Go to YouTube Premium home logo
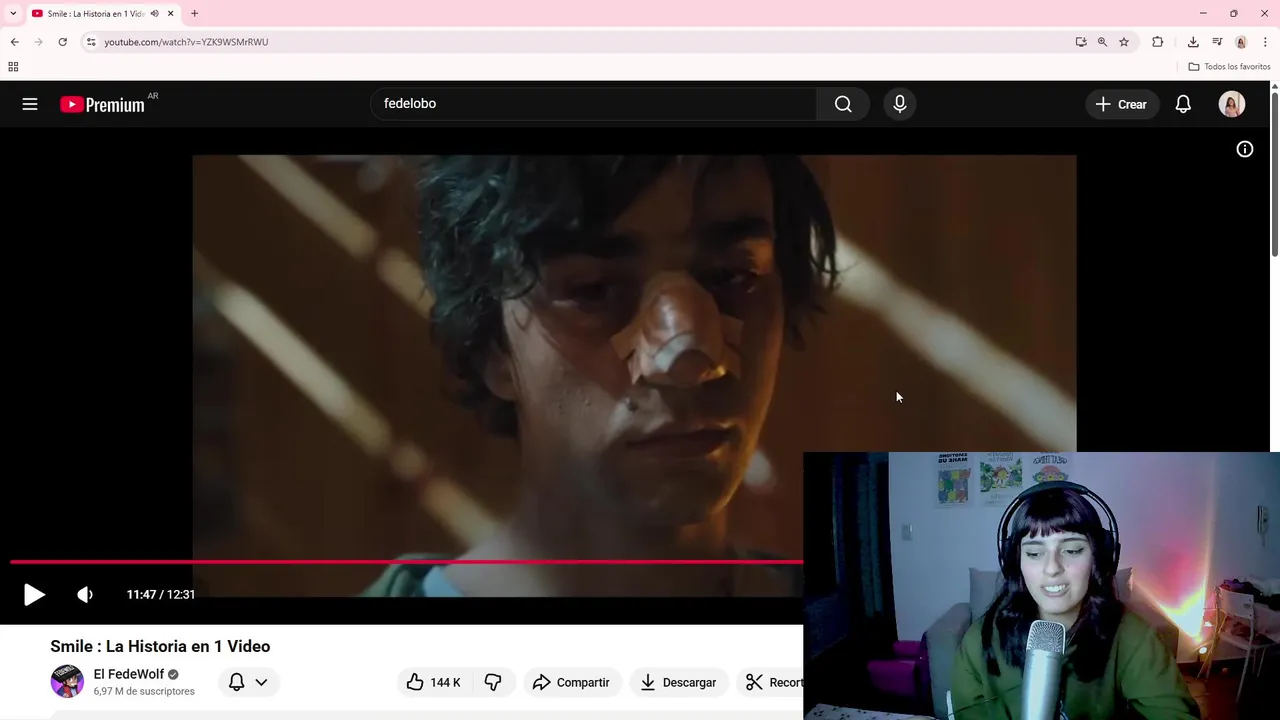Viewport: 1280px width, 720px height. pyautogui.click(x=102, y=104)
